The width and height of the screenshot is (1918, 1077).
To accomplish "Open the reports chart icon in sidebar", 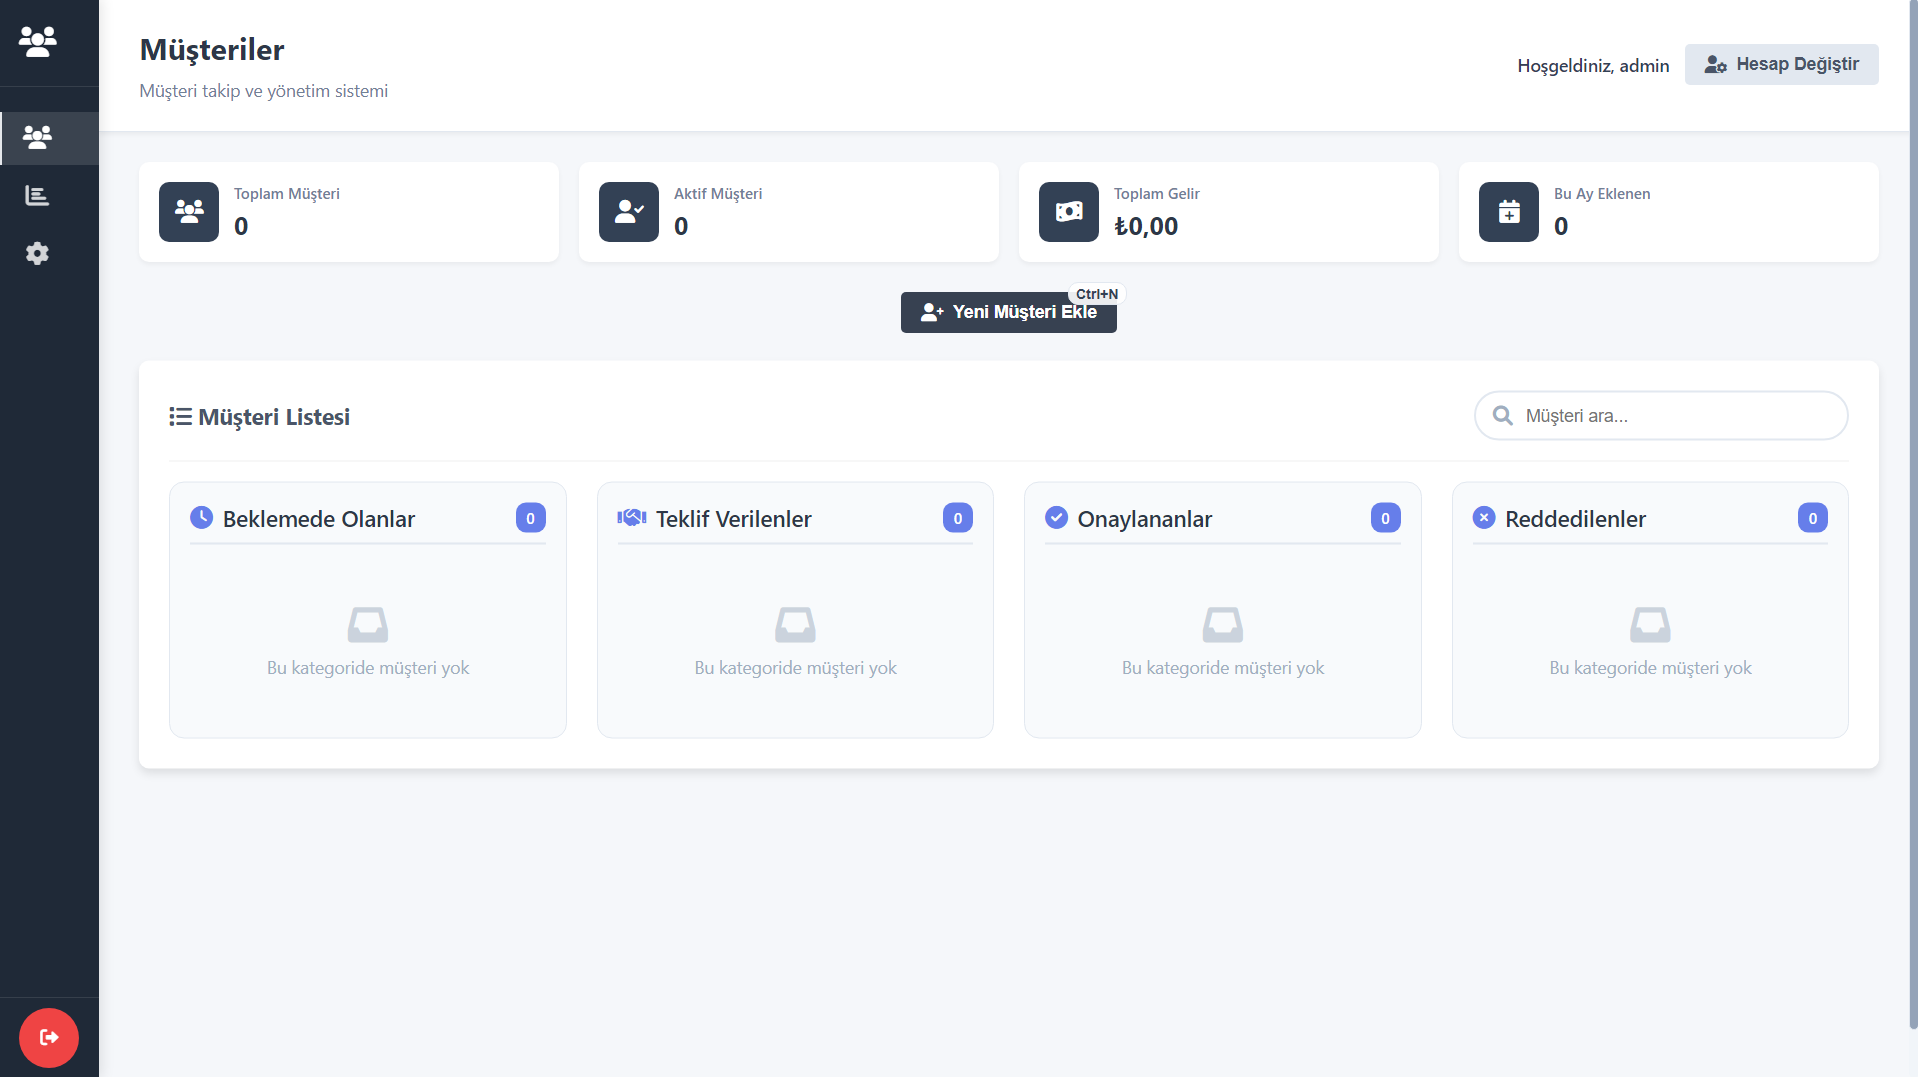I will (x=37, y=195).
